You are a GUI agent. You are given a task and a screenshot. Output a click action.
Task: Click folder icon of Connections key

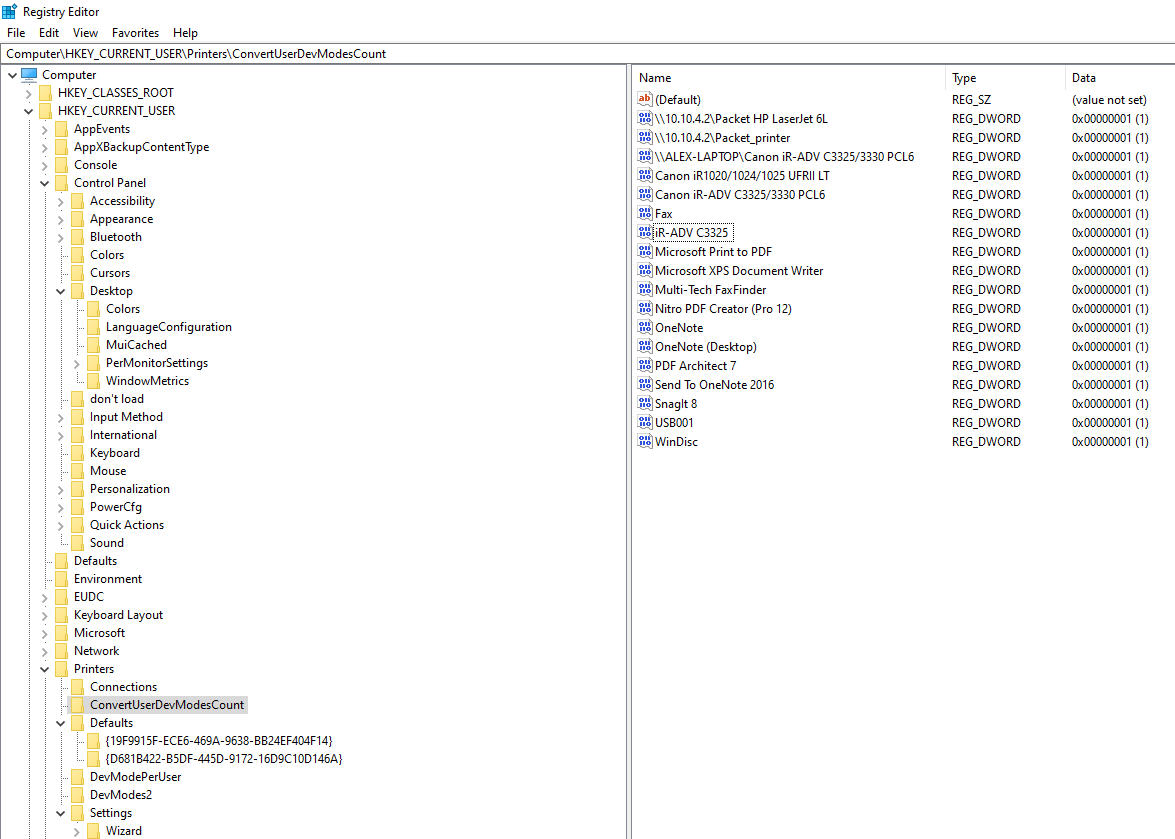tap(77, 686)
